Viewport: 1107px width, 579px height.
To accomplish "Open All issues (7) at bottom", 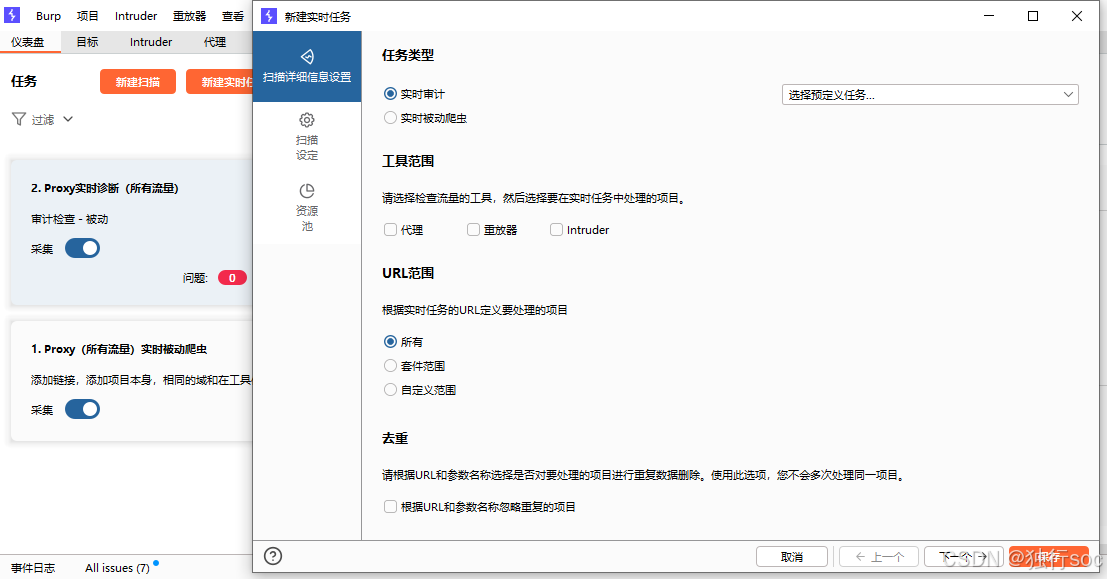I will (x=117, y=568).
